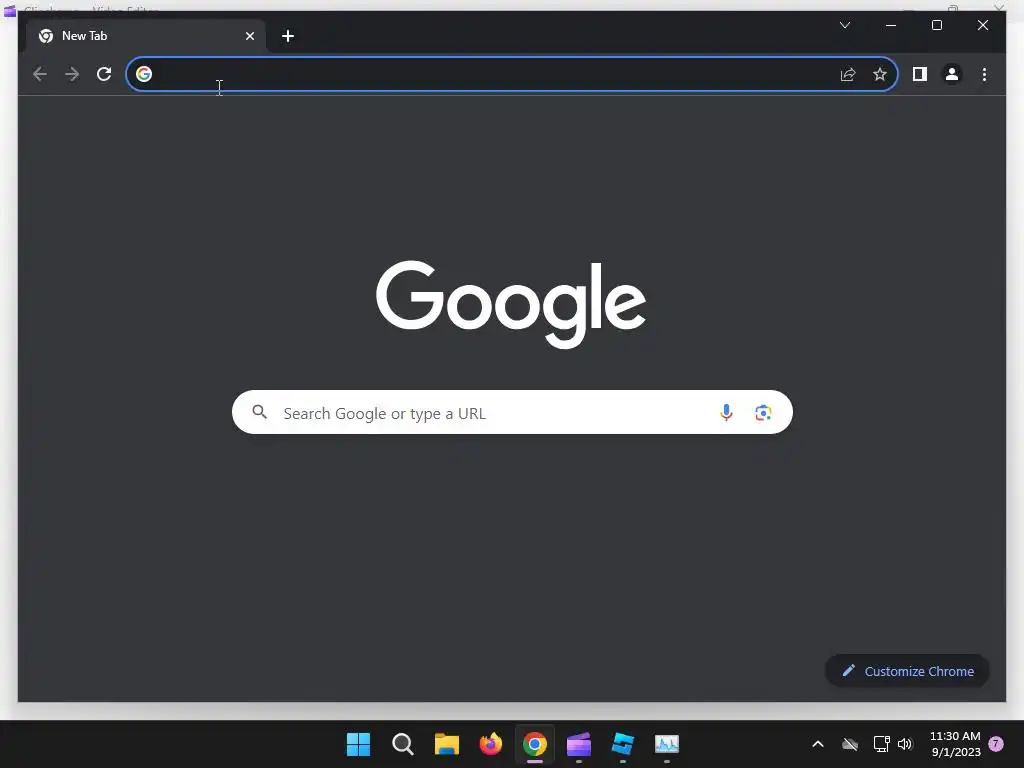This screenshot has height=768, width=1024.
Task: Open the Chrome profile menu
Action: tap(952, 74)
